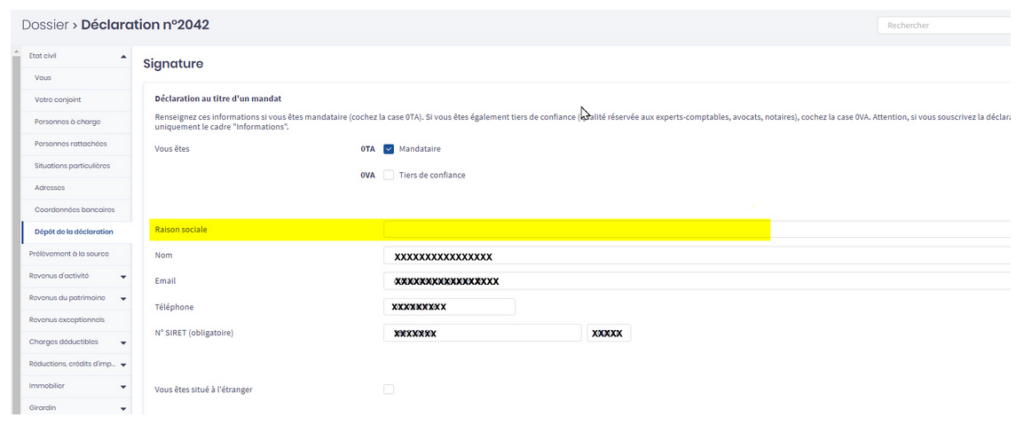The height and width of the screenshot is (433, 1024).
Task: Click the Téléphone input field
Action: (449, 306)
